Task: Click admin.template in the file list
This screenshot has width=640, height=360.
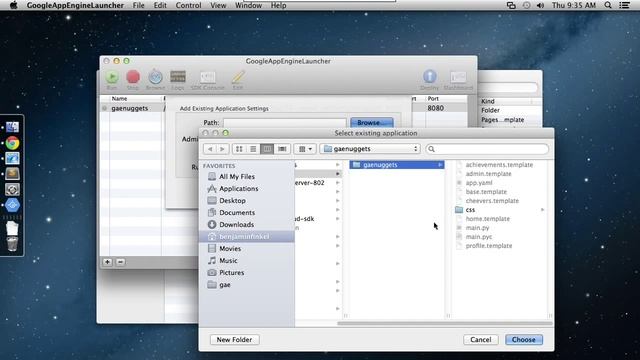Action: coord(488,173)
